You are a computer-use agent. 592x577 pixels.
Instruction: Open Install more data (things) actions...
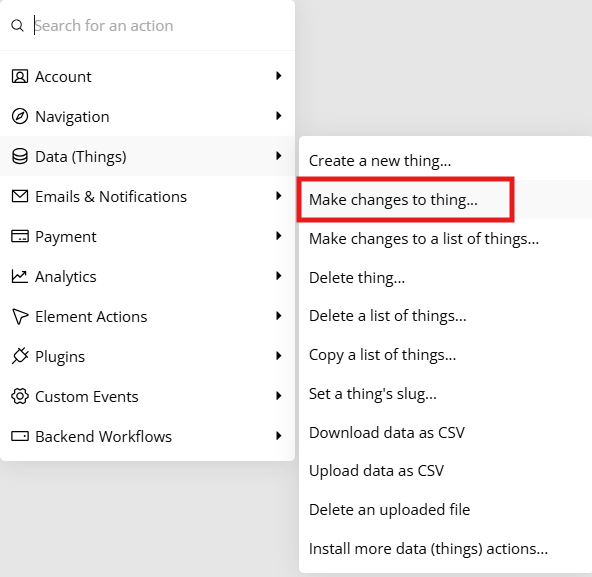pos(428,549)
